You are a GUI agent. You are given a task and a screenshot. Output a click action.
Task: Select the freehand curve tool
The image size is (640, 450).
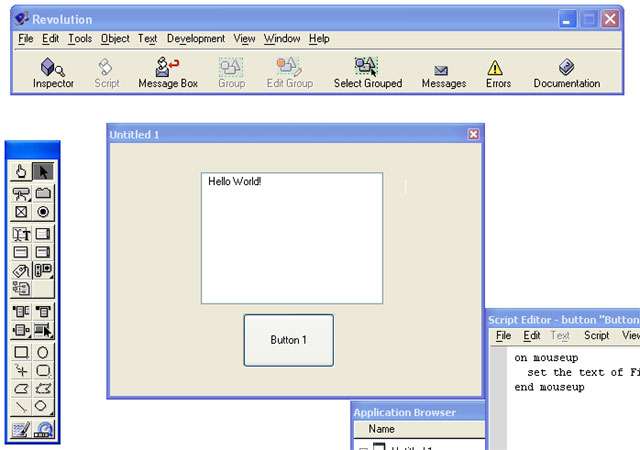tap(21, 370)
